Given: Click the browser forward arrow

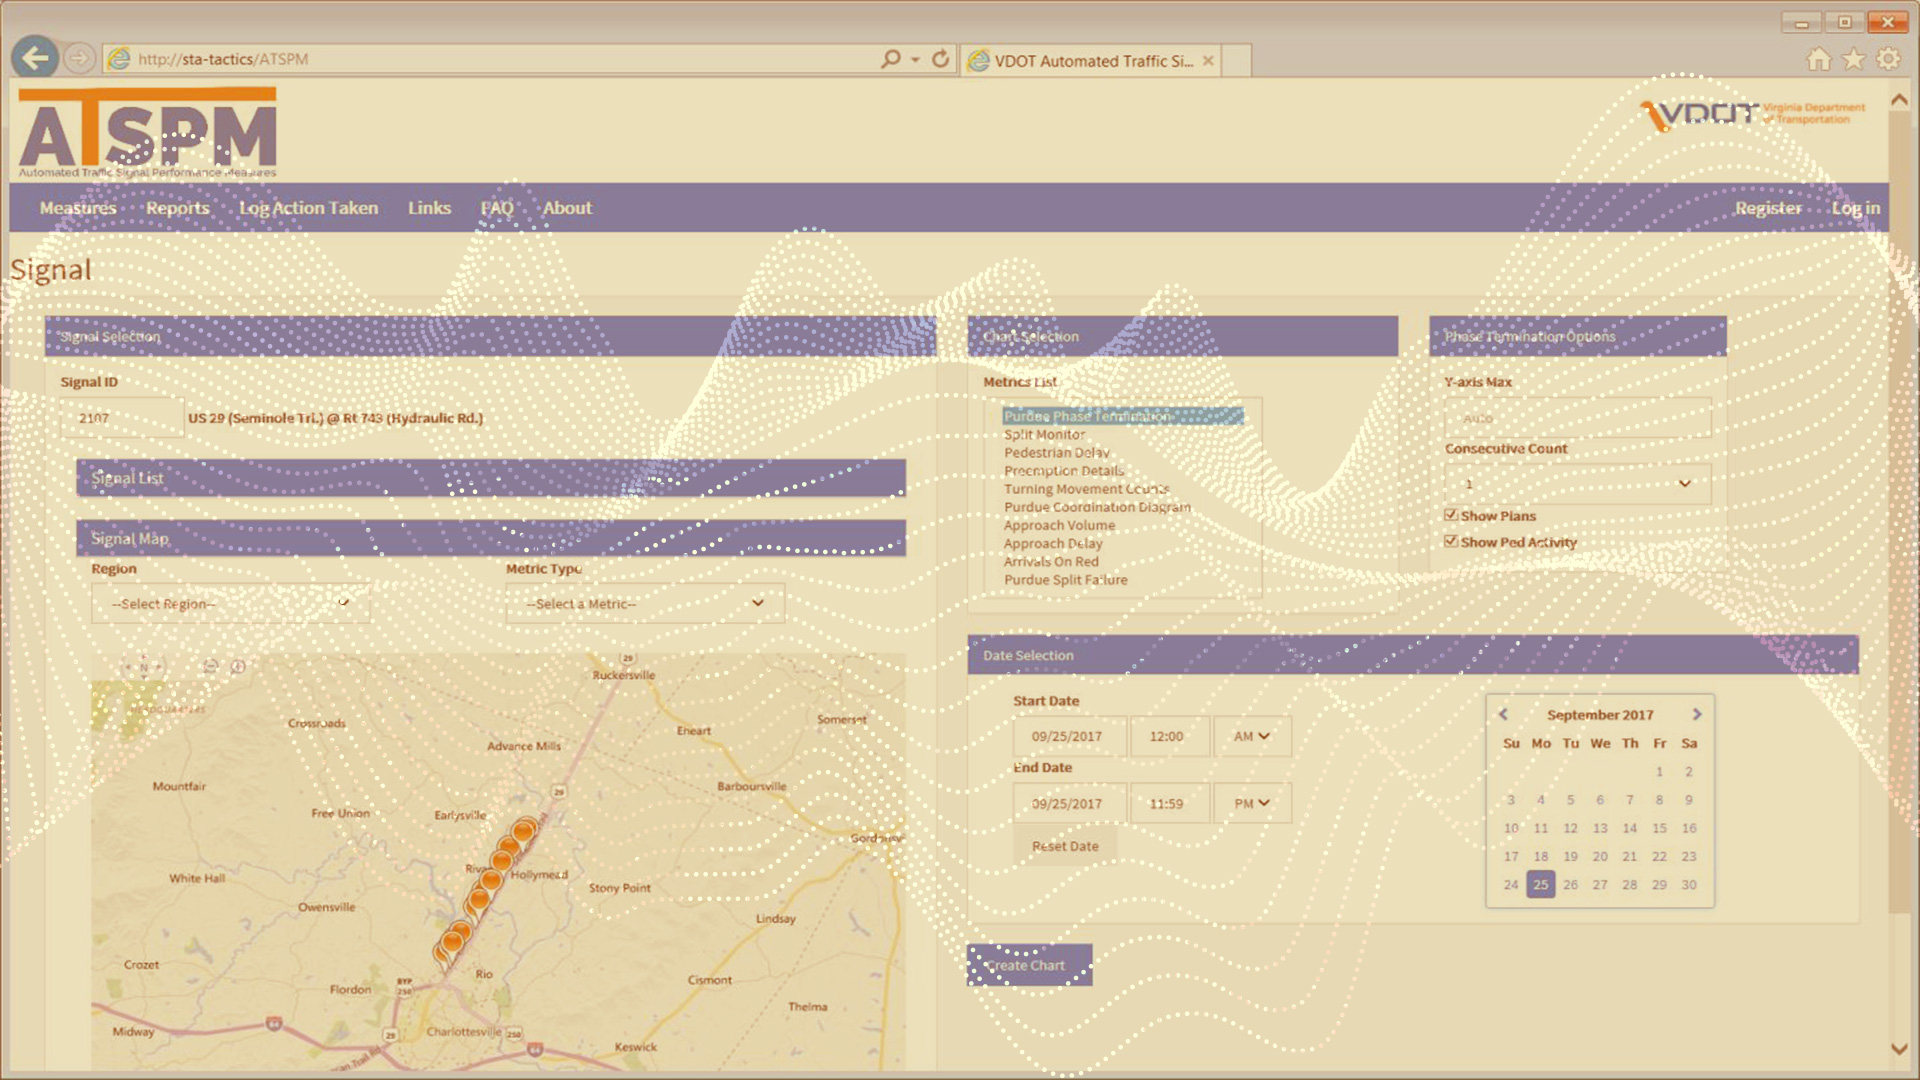Looking at the screenshot, I should (x=79, y=59).
